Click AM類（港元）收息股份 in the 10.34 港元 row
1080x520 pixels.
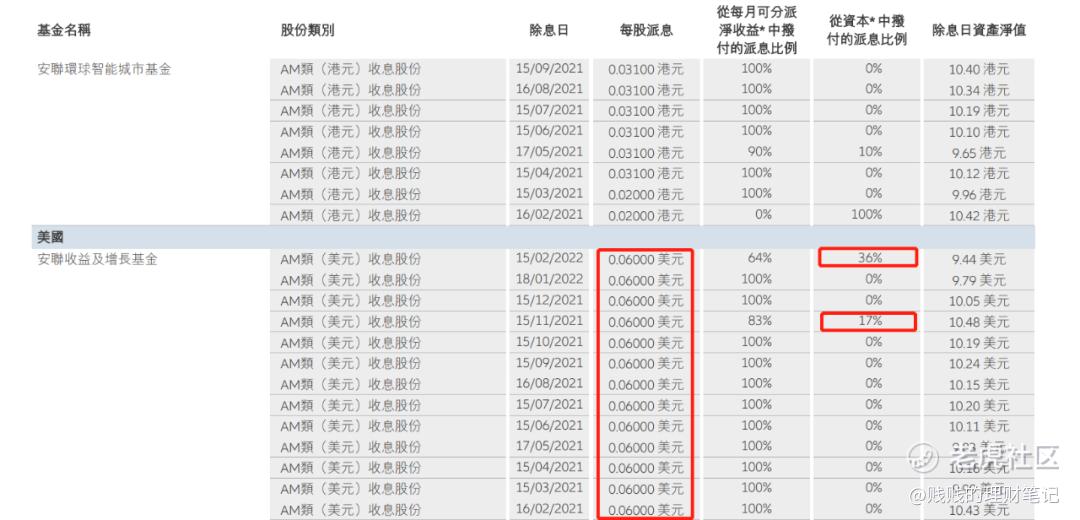(351, 90)
